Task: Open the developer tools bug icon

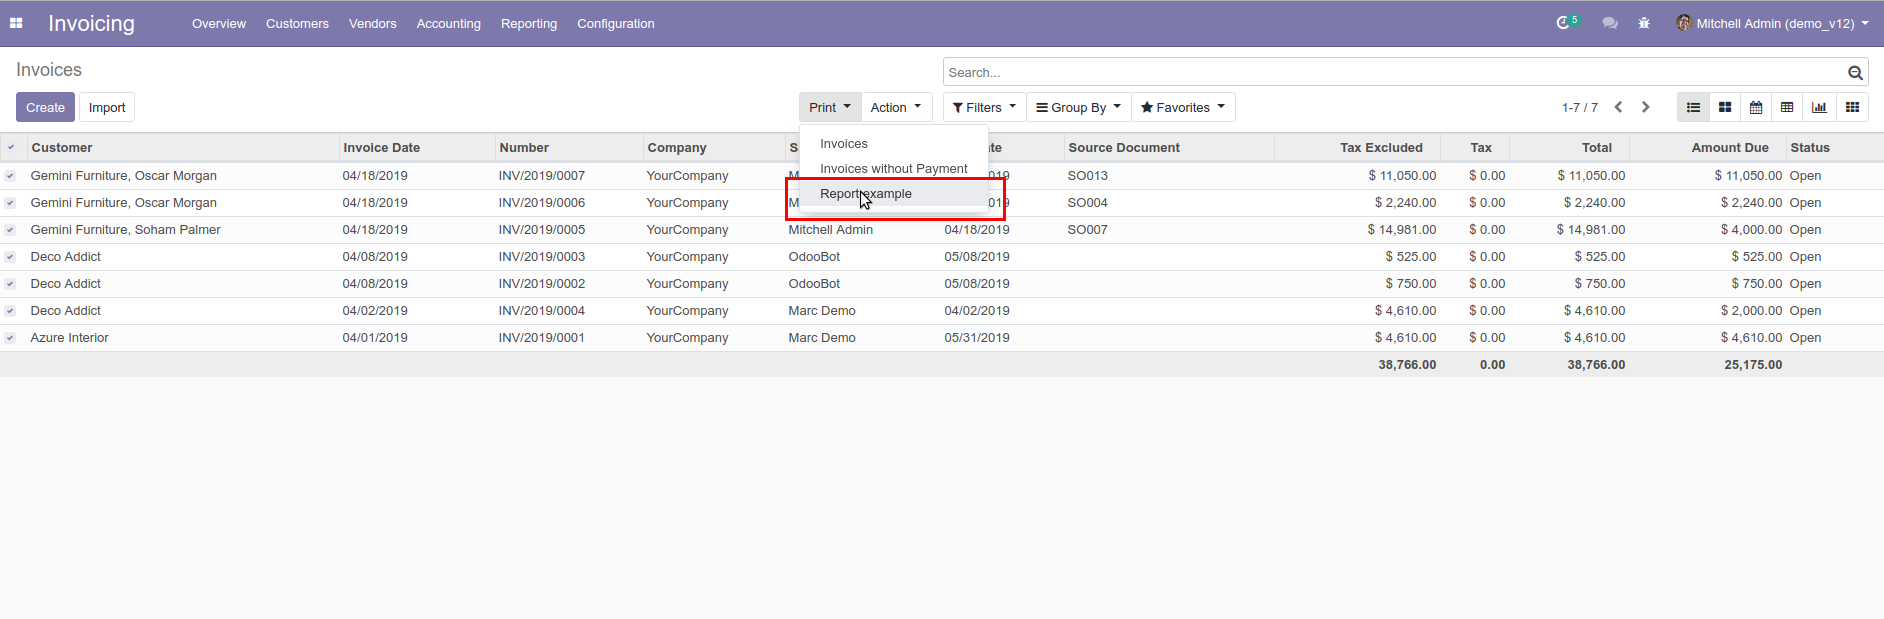Action: coord(1644,23)
